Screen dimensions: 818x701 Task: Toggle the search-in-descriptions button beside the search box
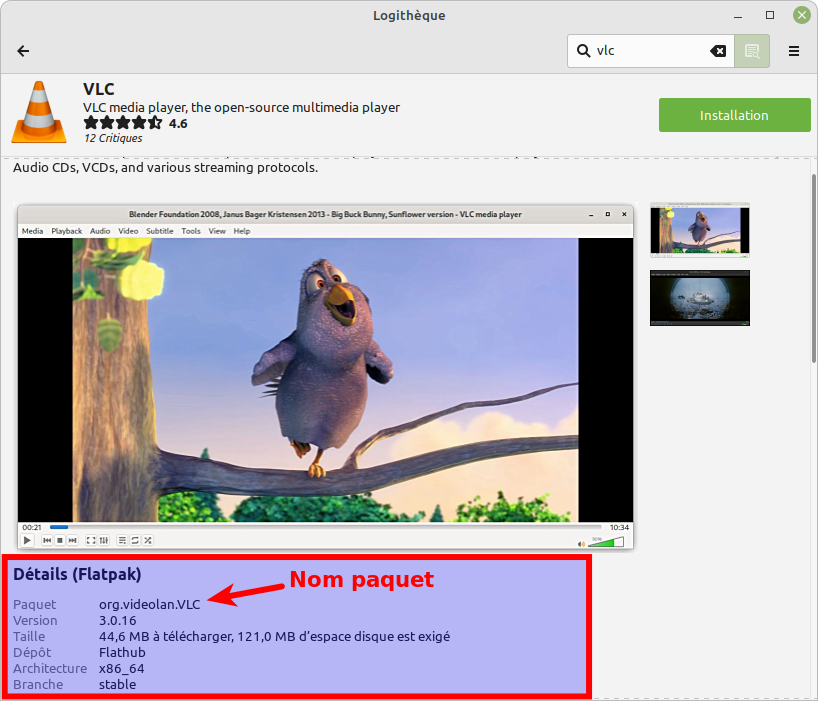point(752,51)
